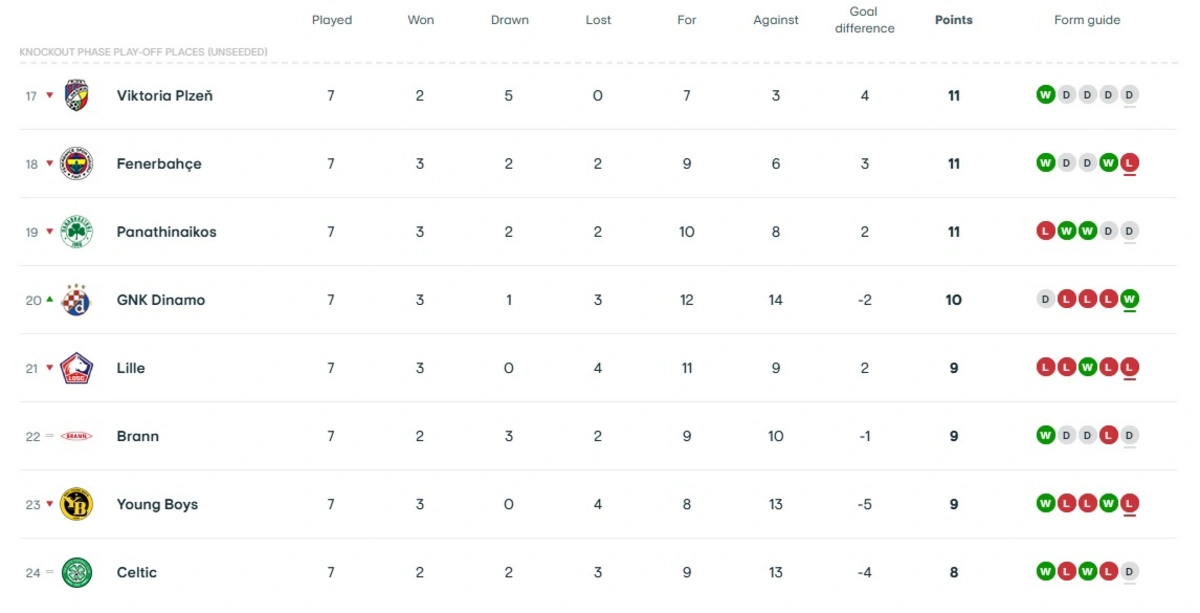Screen dimensions: 1200x613
Task: Click Brann's red L form badge
Action: tap(1109, 436)
